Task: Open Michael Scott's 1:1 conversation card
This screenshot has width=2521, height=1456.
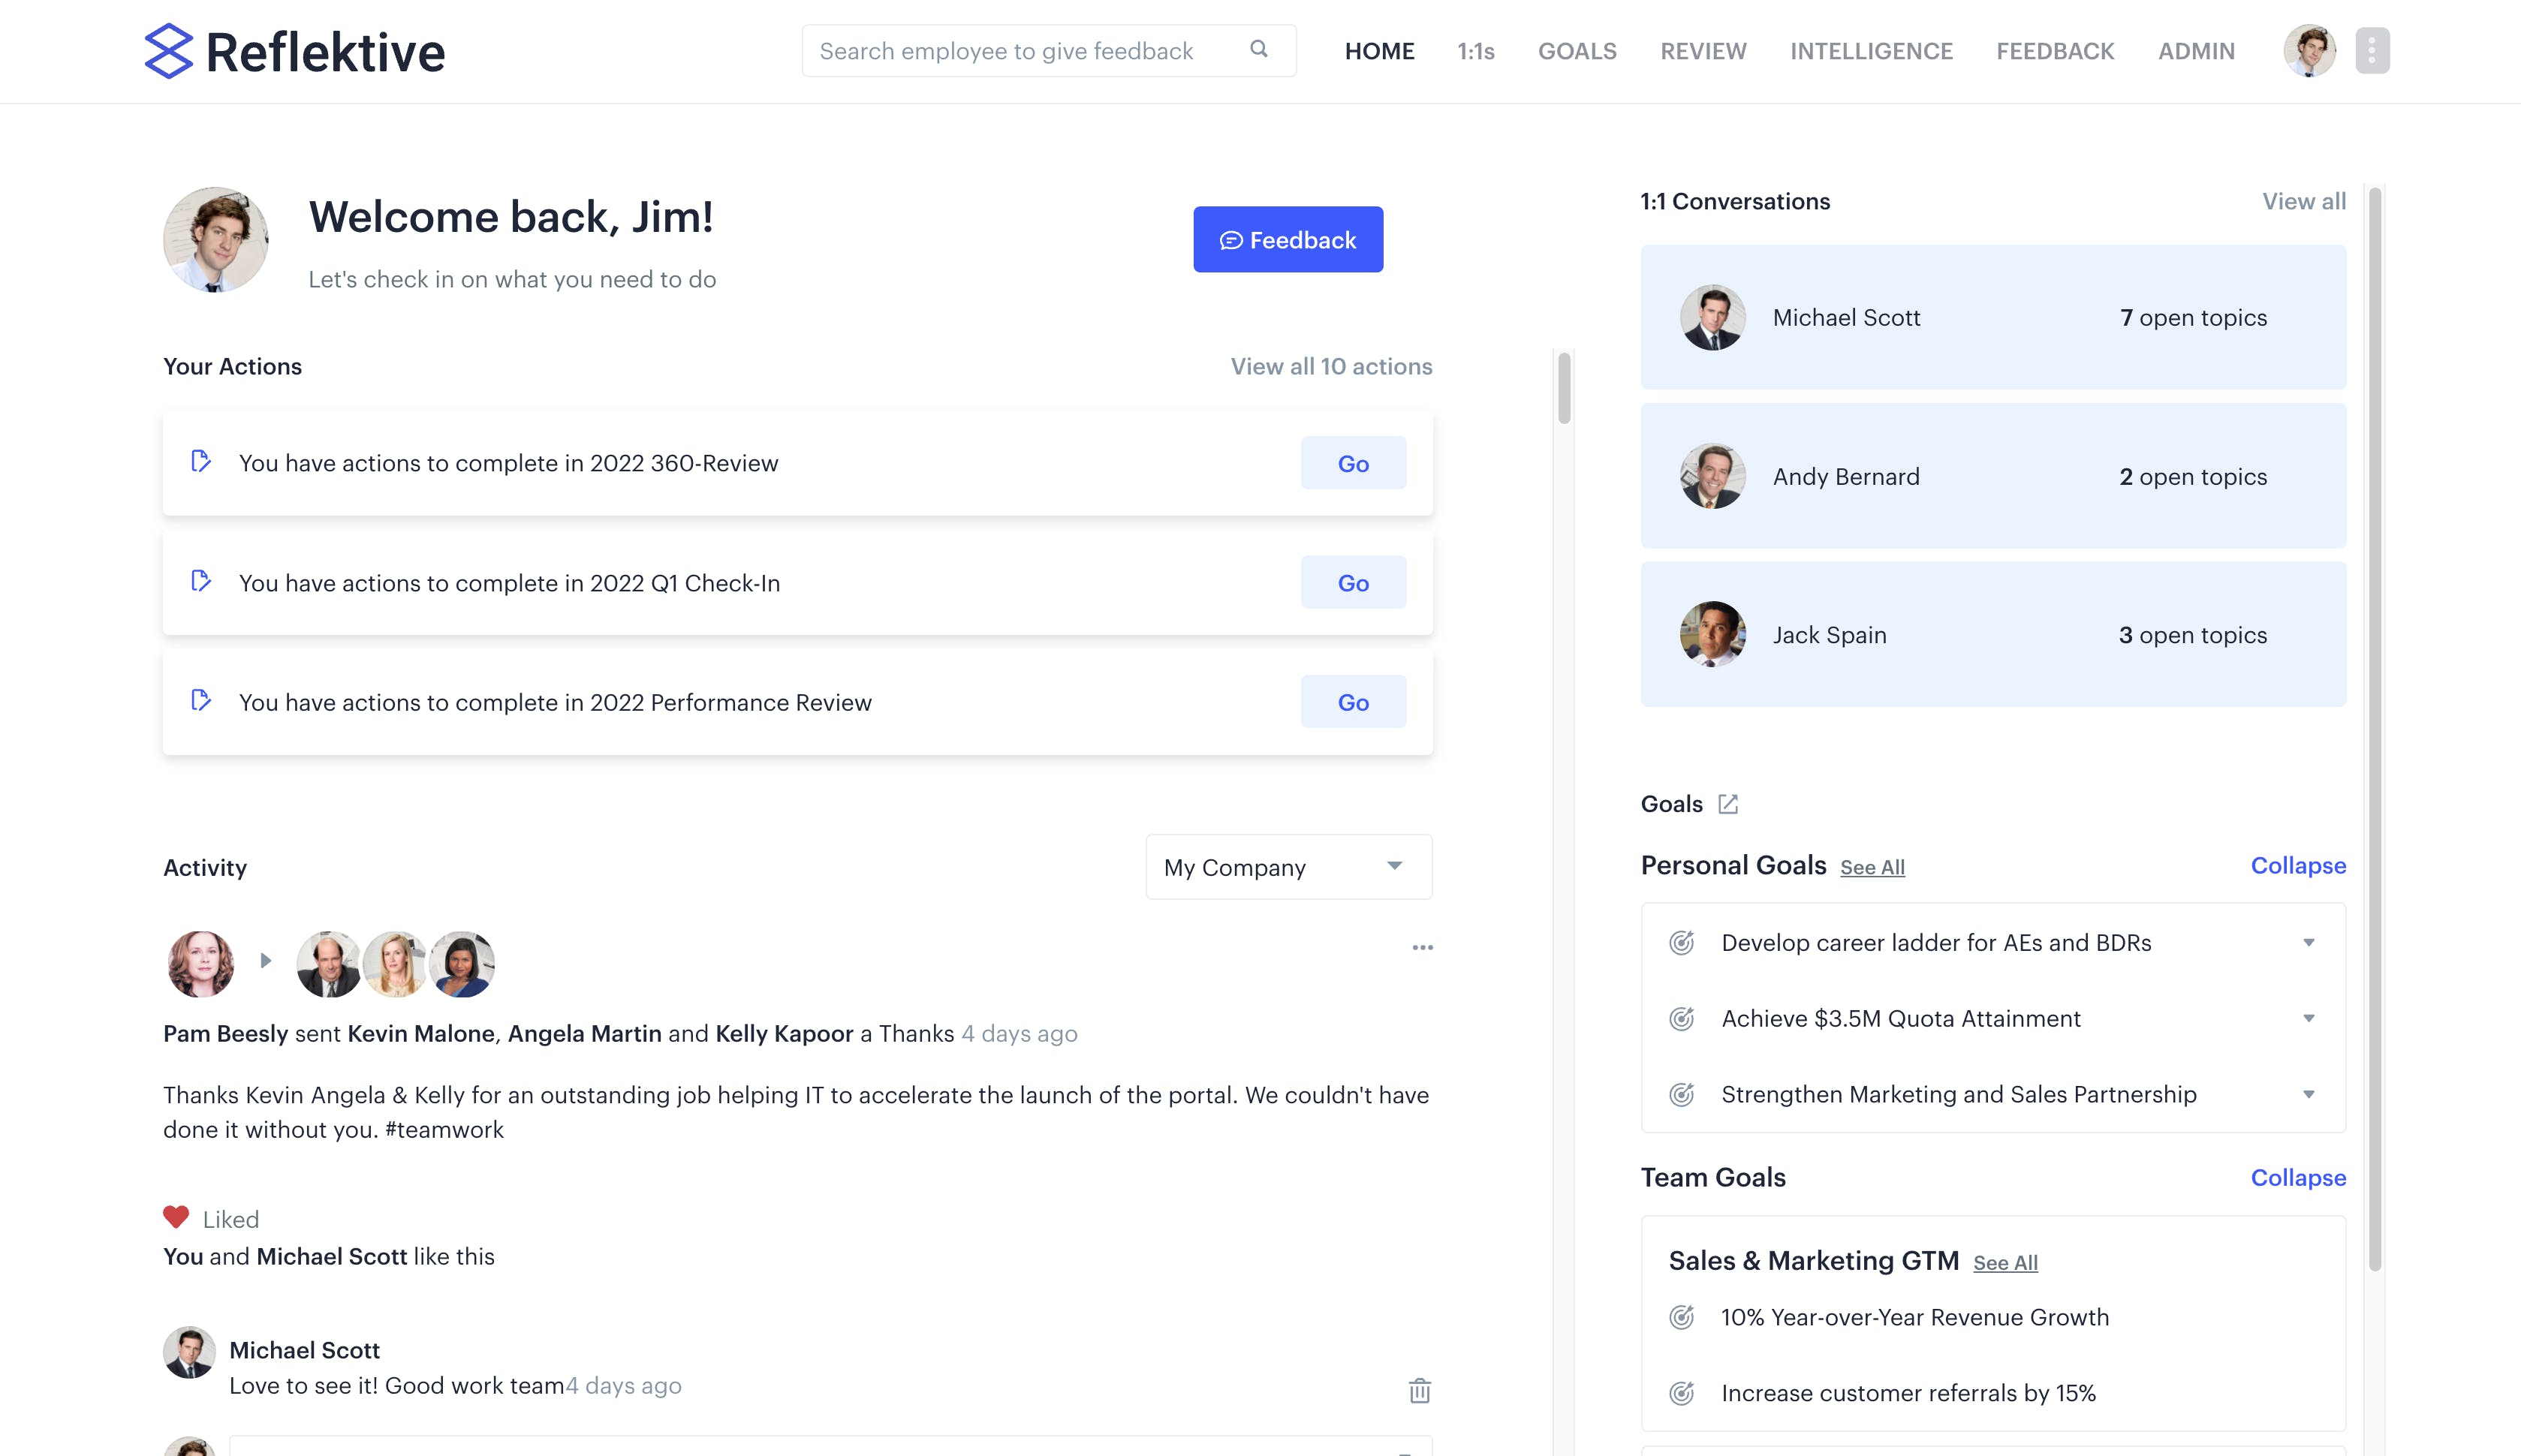Action: (x=1992, y=317)
